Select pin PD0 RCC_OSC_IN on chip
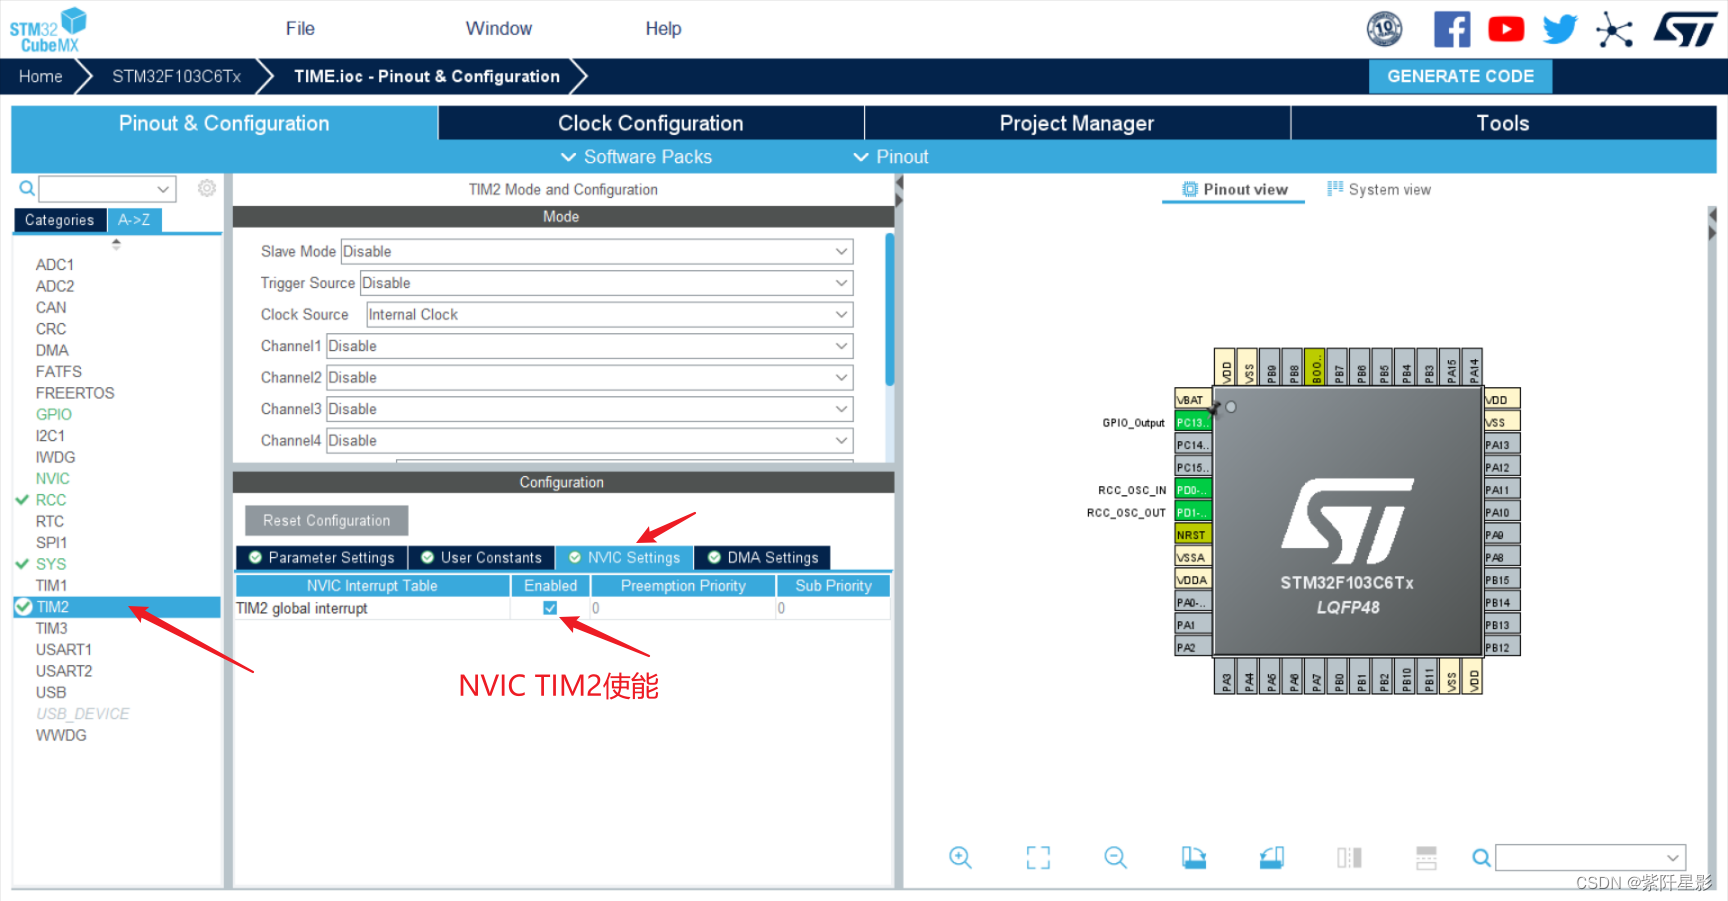 (x=1193, y=490)
